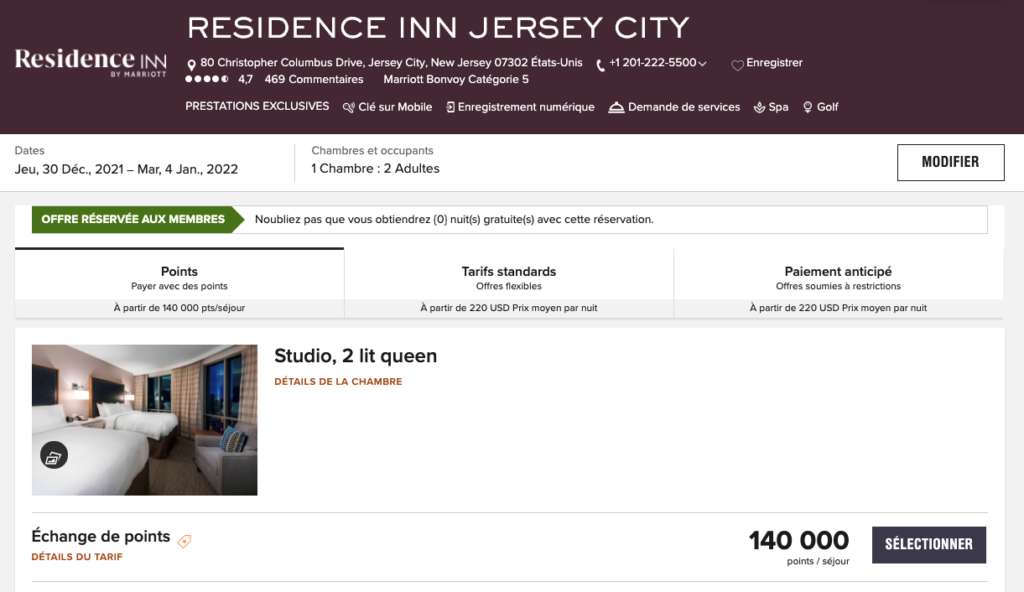
Task: Click the Golf icon
Action: point(808,108)
